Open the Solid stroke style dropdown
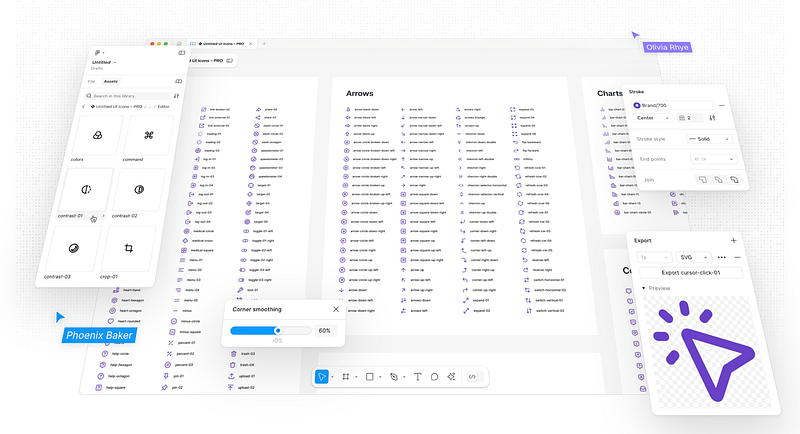This screenshot has height=434, width=800. pos(709,139)
